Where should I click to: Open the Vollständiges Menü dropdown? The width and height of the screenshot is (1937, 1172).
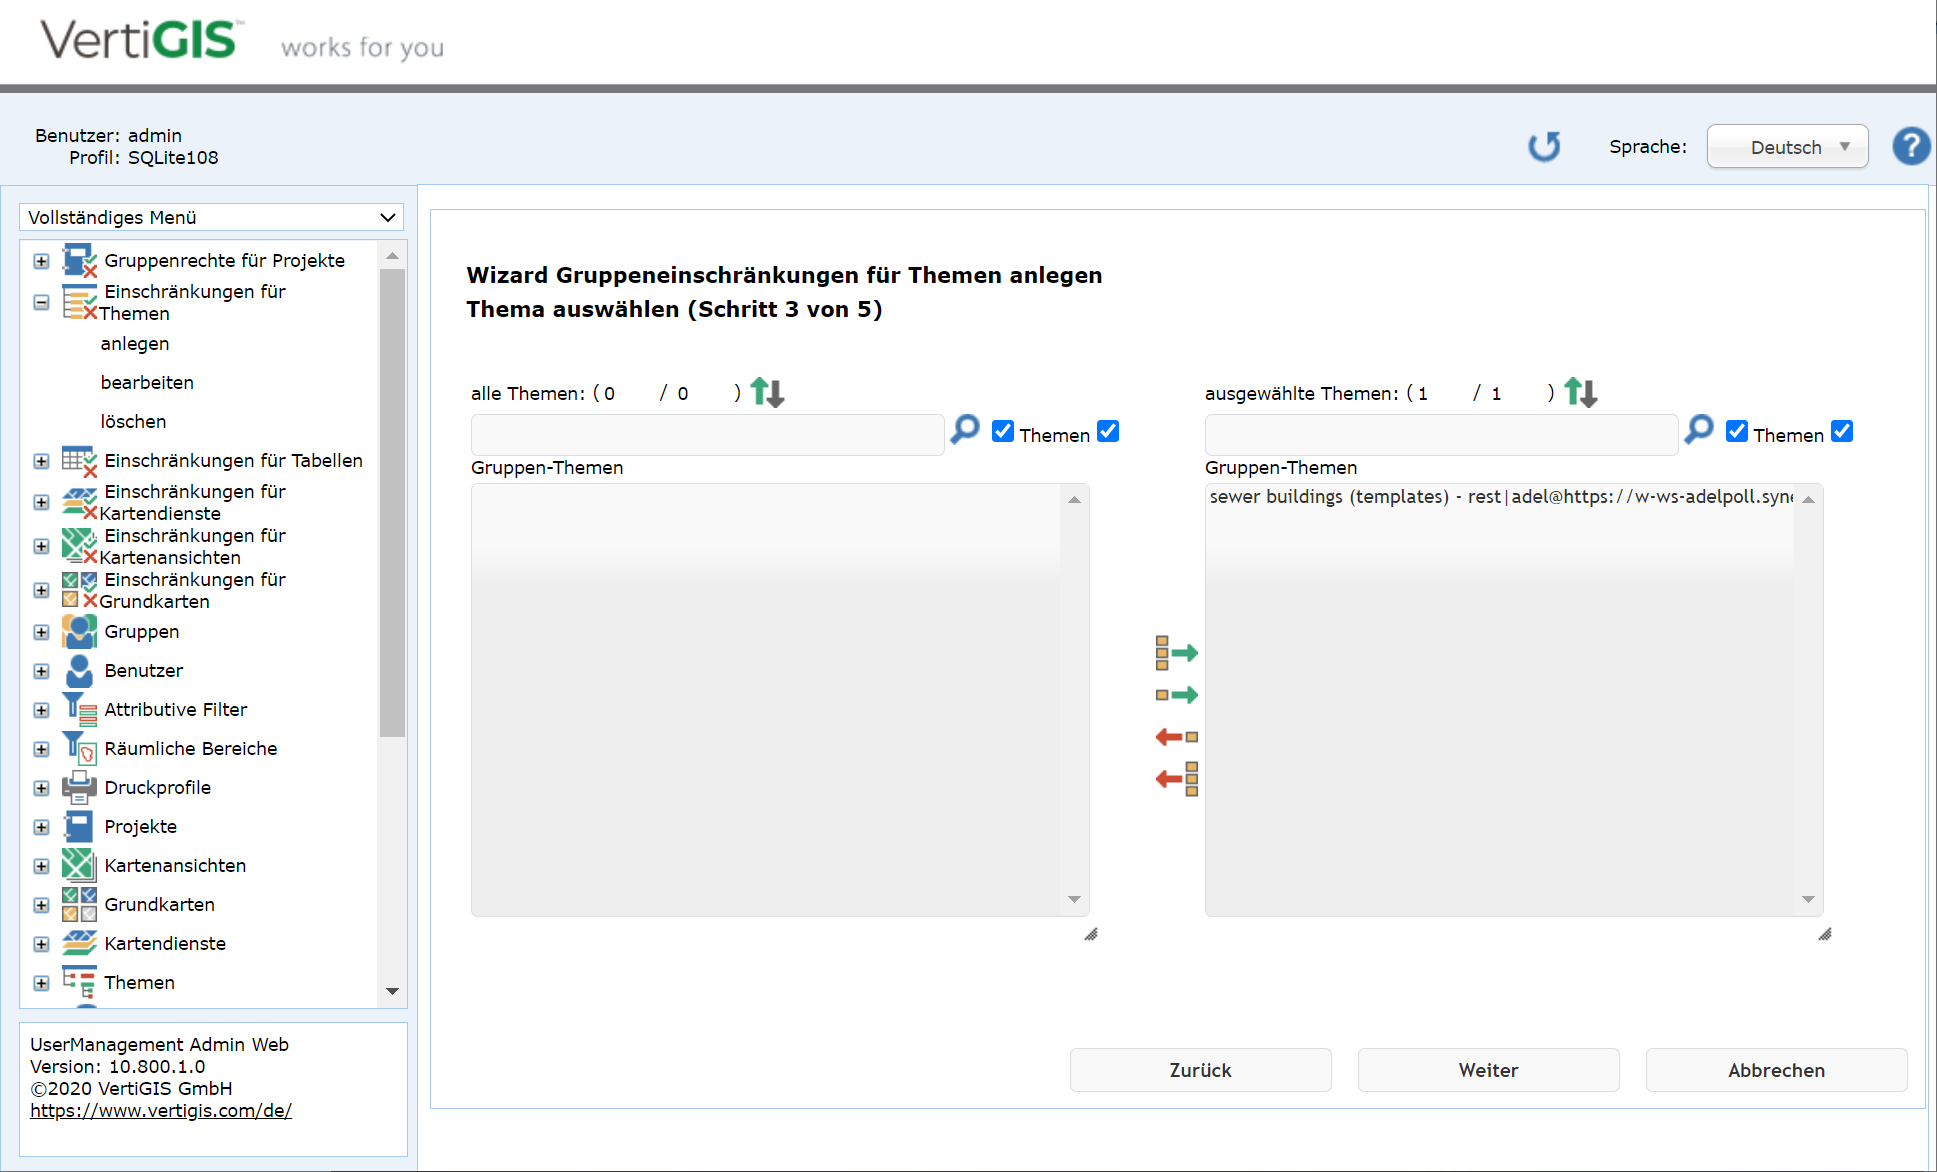pyautogui.click(x=211, y=217)
